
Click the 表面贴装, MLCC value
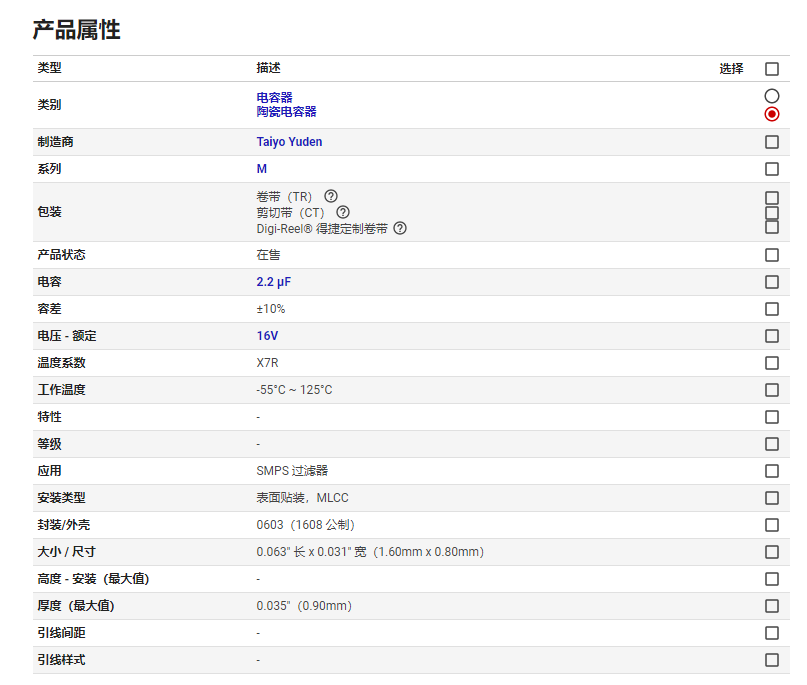302,498
